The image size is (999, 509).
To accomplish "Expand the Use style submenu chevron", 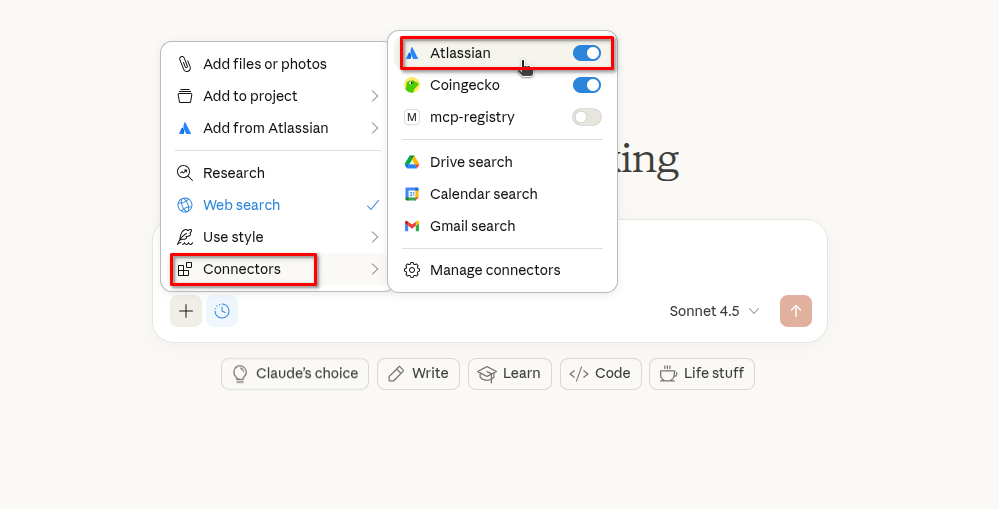I will (375, 237).
